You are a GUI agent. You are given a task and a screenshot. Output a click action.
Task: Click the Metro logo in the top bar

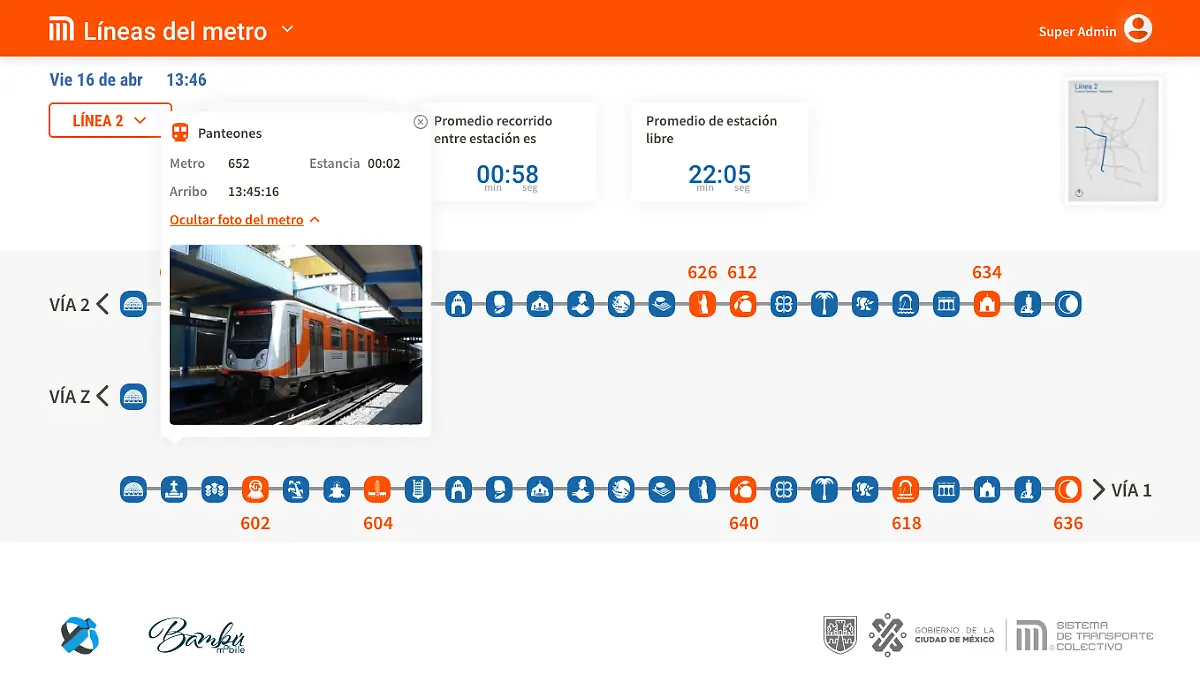click(61, 30)
